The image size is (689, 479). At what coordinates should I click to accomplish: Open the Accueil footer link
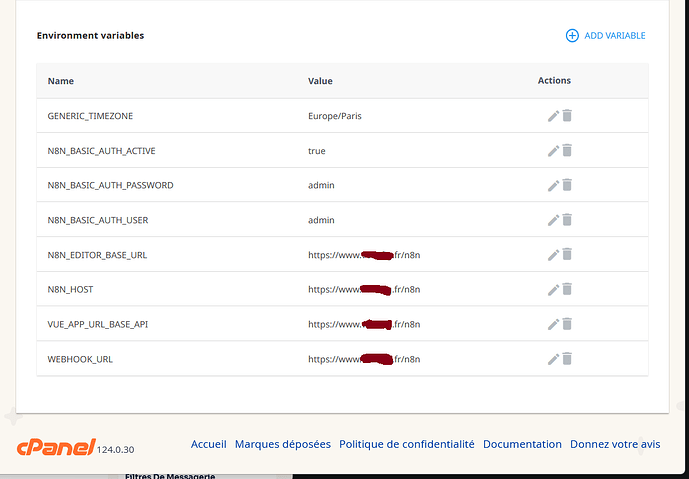[x=209, y=444]
